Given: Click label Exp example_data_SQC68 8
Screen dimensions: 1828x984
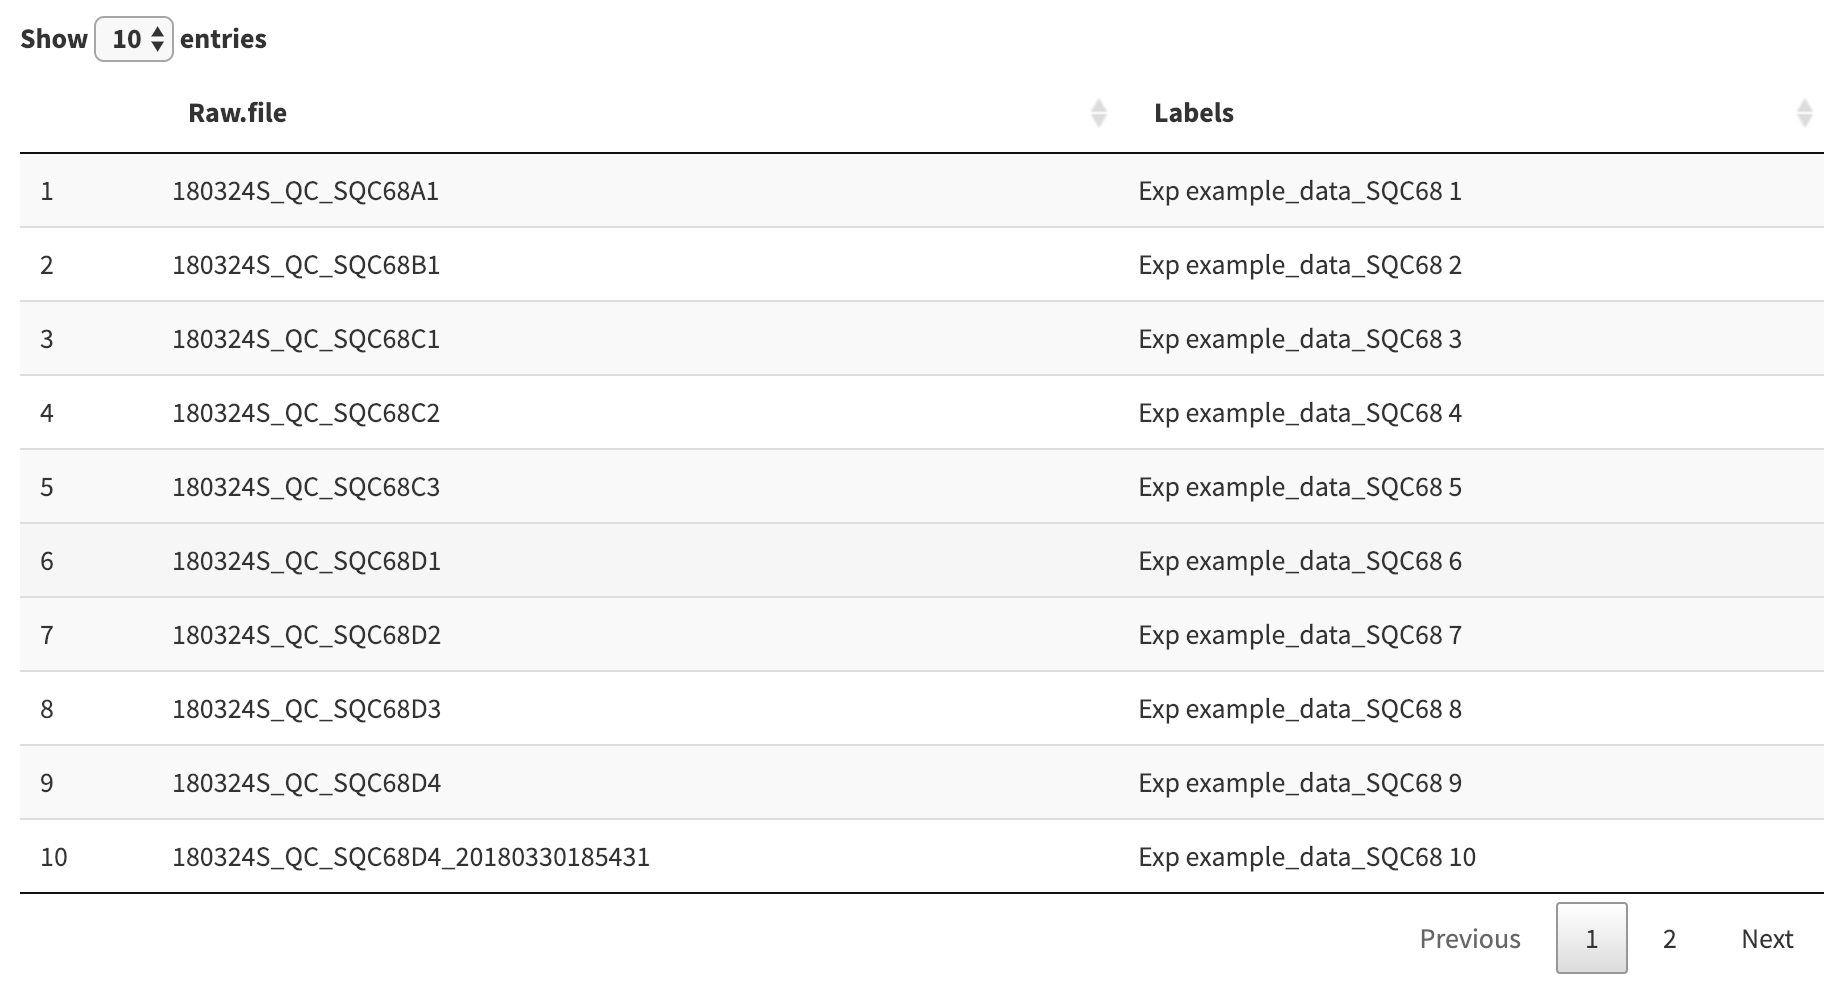Looking at the screenshot, I should click(x=1300, y=709).
